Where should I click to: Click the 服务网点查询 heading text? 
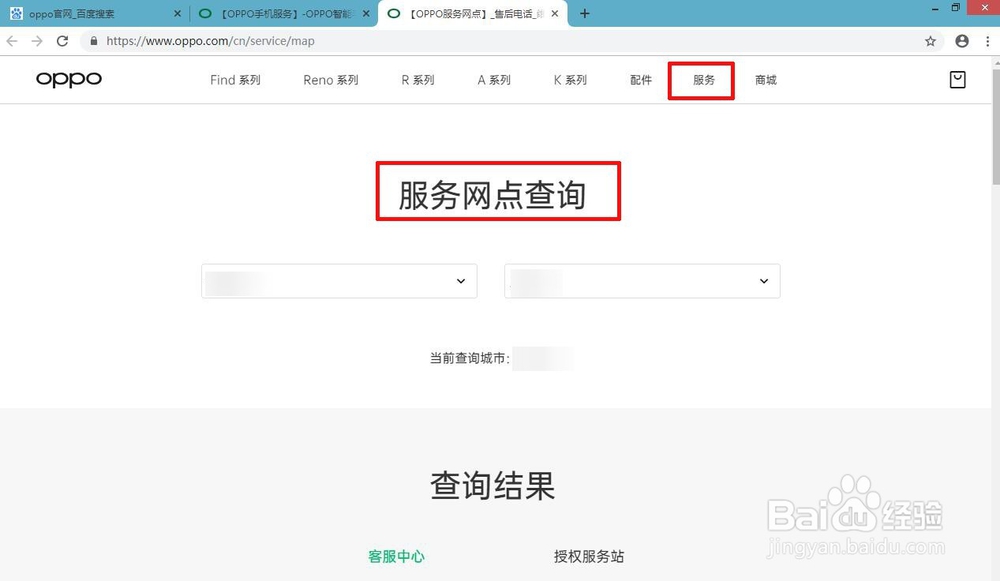pos(492,195)
